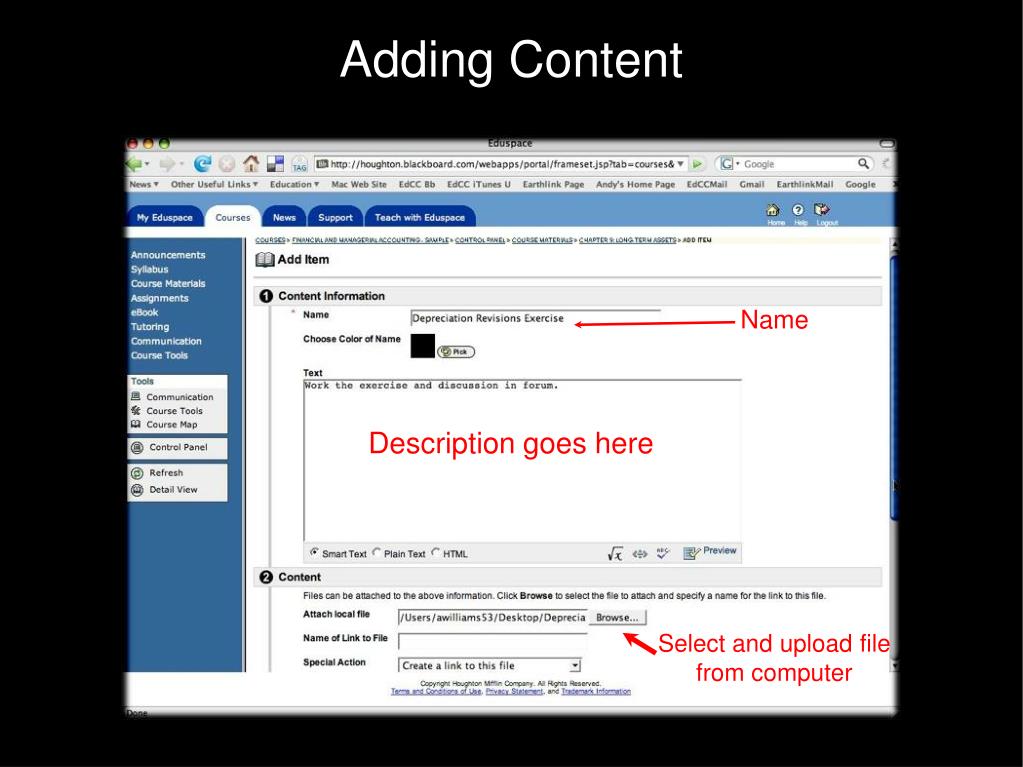Click the Name input field
This screenshot has height=767, width=1023.
pyautogui.click(x=535, y=318)
